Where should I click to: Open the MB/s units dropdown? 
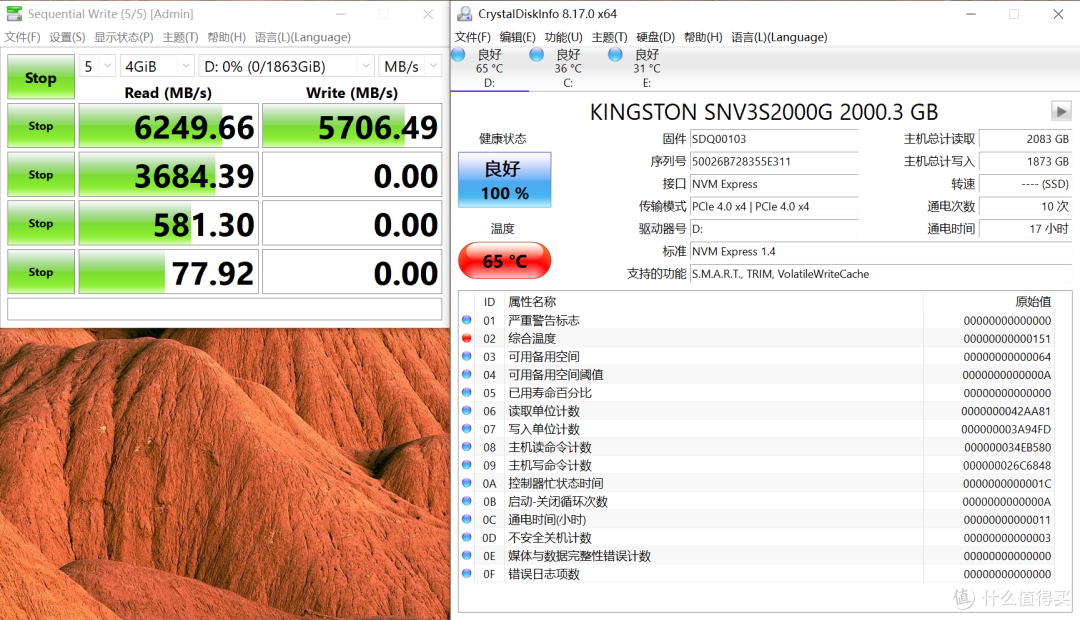click(x=410, y=65)
